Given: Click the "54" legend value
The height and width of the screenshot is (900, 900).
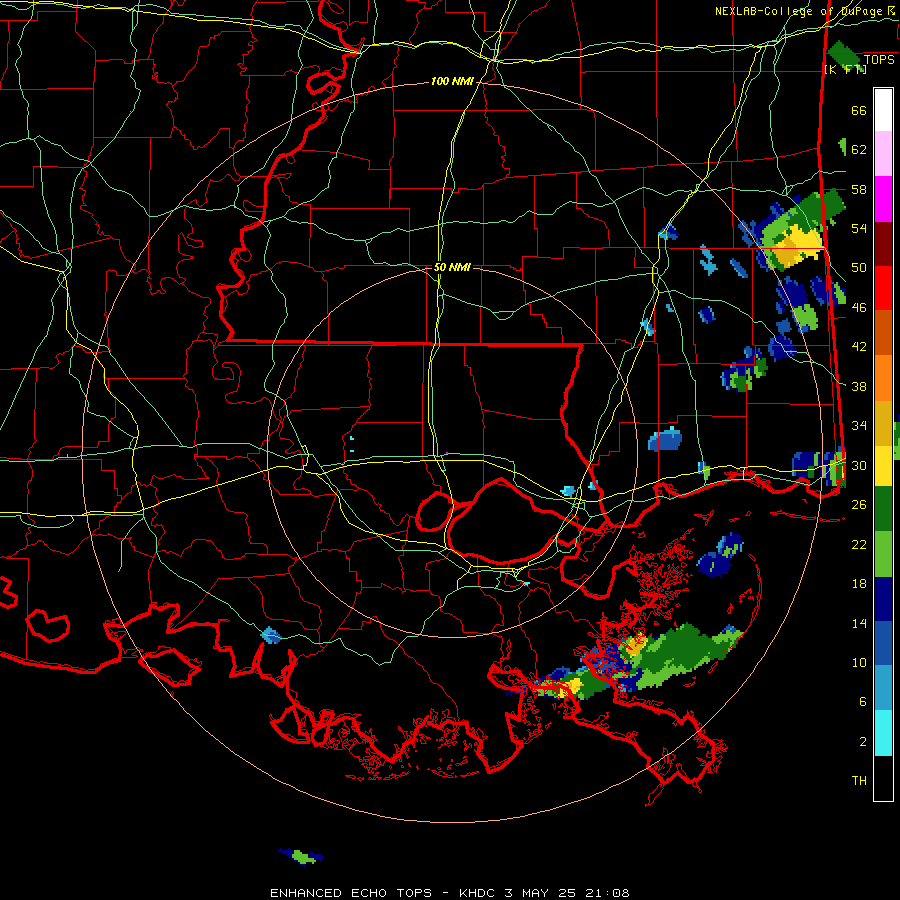Looking at the screenshot, I should [859, 228].
